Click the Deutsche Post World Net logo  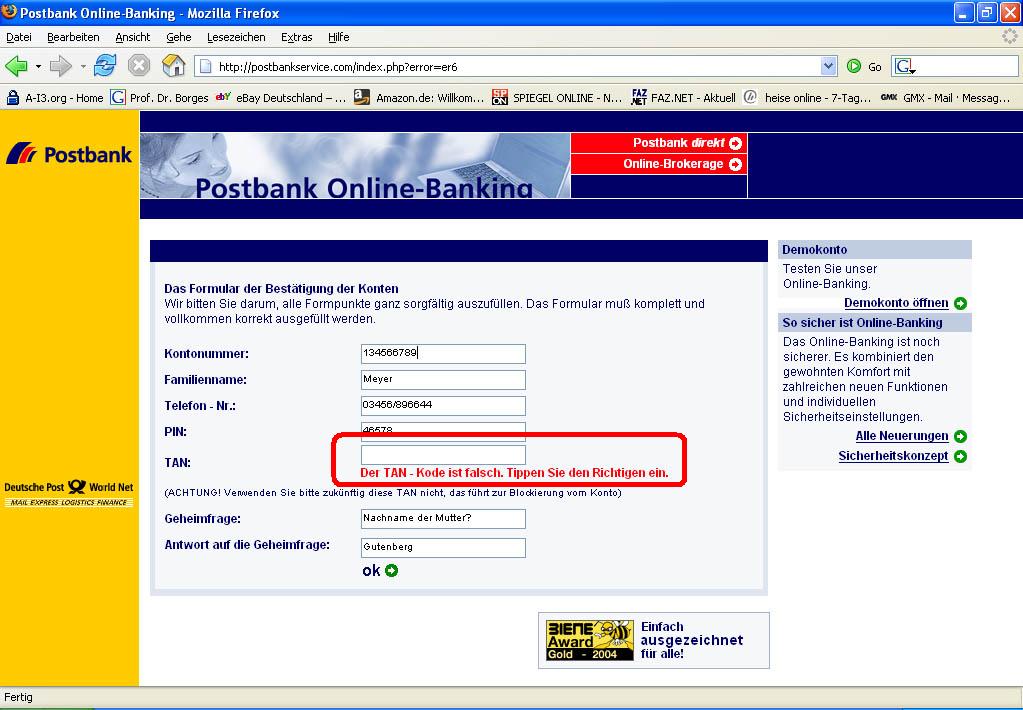coord(69,494)
